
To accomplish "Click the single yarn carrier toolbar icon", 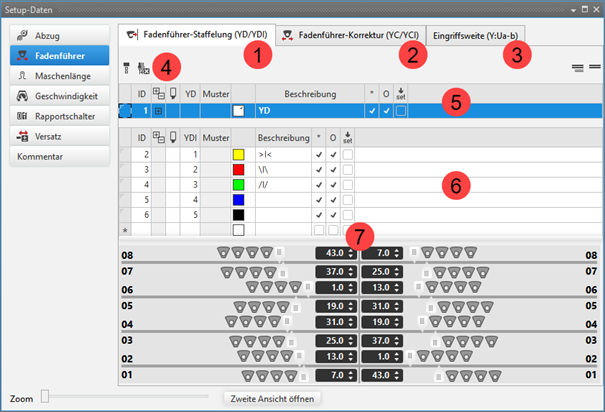I will (x=127, y=68).
